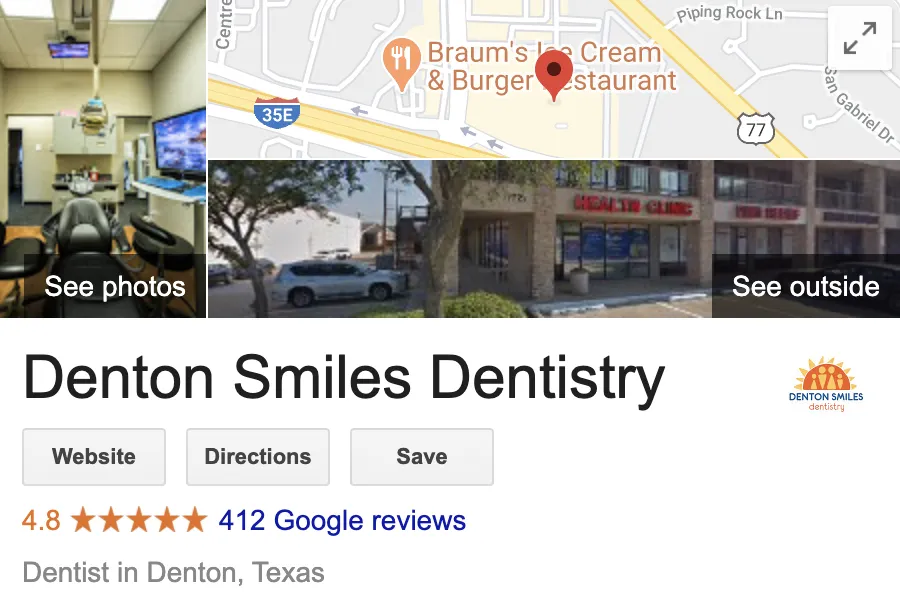
Task: View See photos of dental office
Action: 115,286
